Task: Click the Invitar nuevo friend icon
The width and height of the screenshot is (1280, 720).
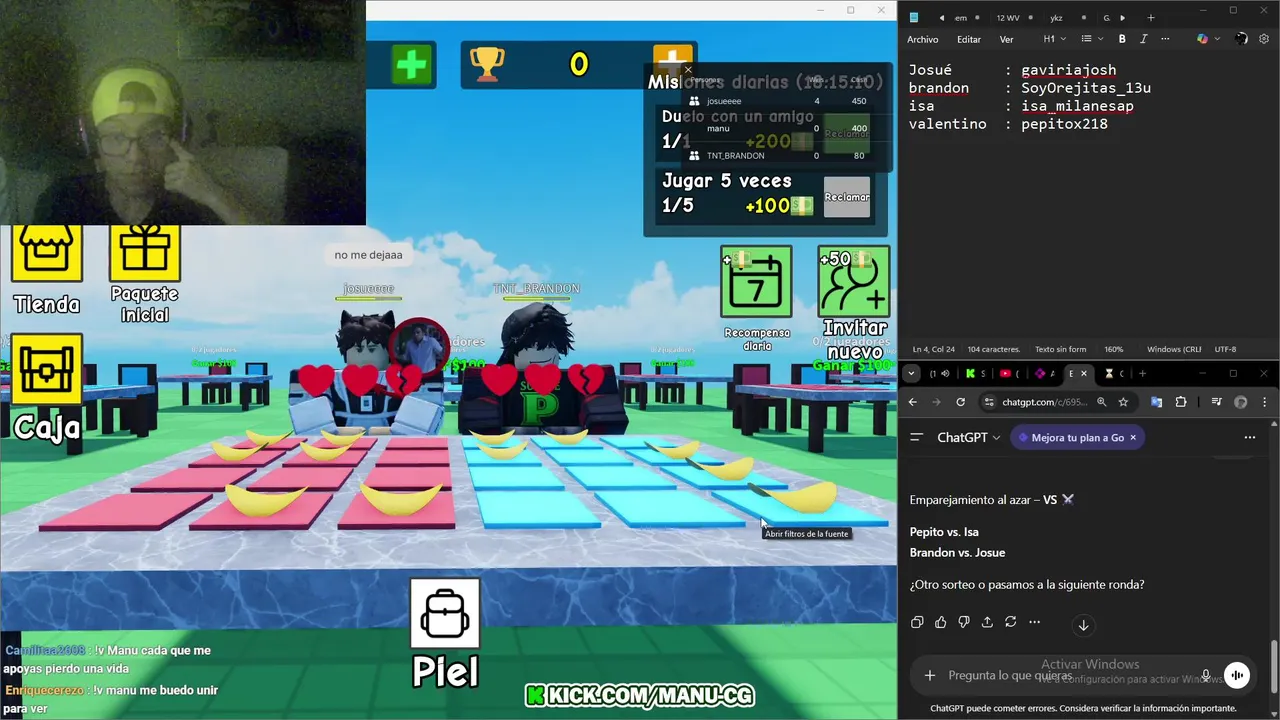Action: 853,282
